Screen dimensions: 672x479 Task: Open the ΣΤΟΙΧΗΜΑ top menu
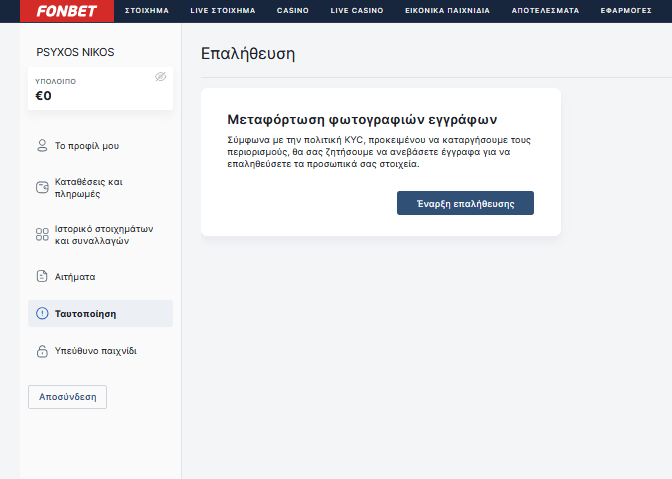(x=146, y=11)
